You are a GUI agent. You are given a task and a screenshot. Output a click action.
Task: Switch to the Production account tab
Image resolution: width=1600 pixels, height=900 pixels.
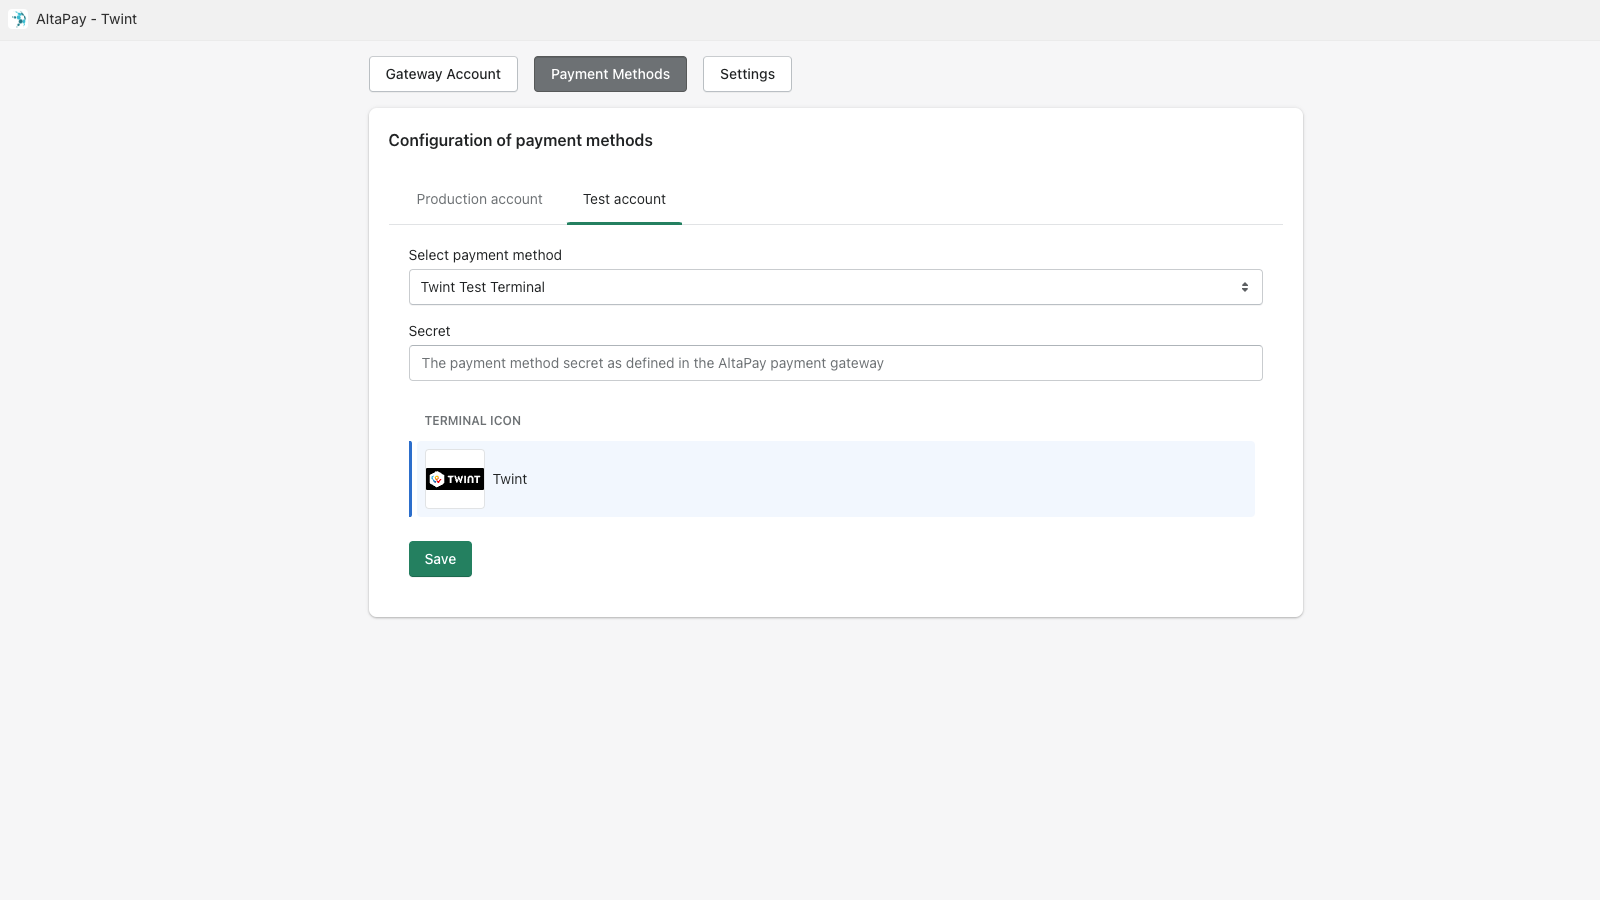[x=479, y=199]
